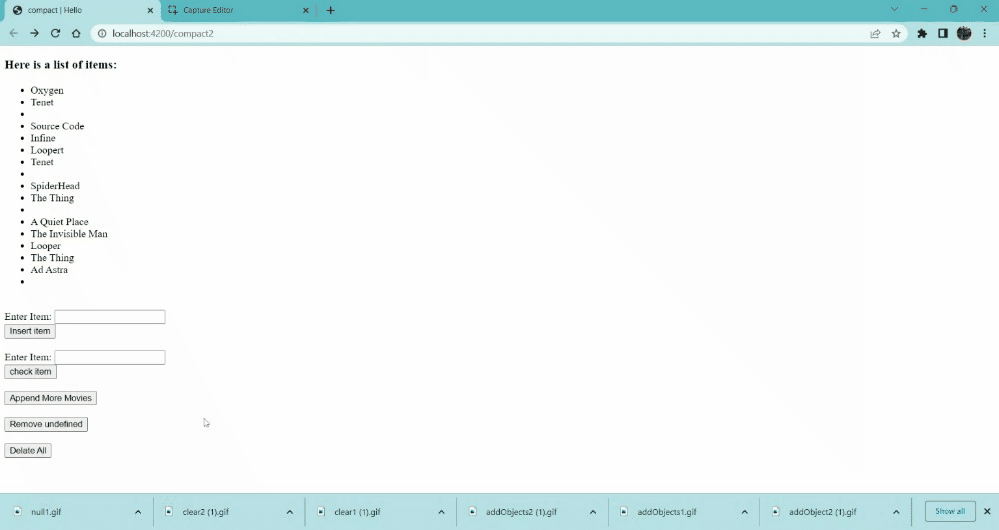Open a new tab with plus

coord(330,10)
